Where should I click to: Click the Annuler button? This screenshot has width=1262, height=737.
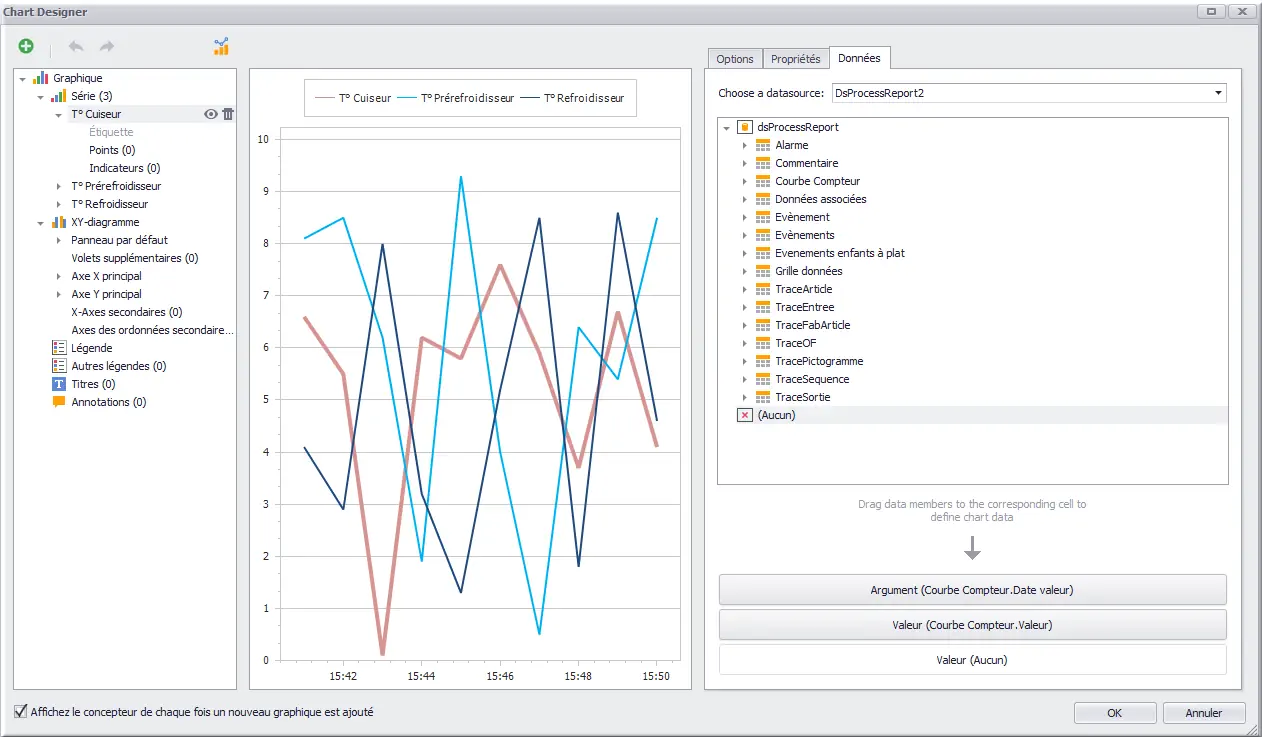(x=1204, y=713)
